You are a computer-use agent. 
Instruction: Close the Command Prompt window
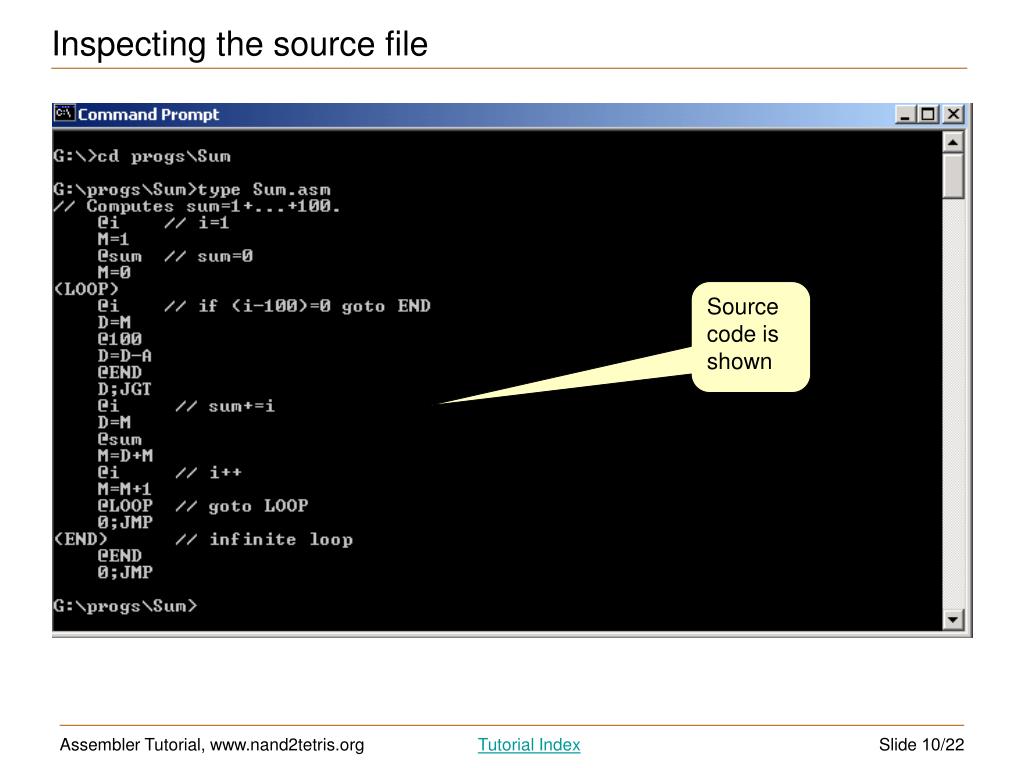[x=953, y=114]
